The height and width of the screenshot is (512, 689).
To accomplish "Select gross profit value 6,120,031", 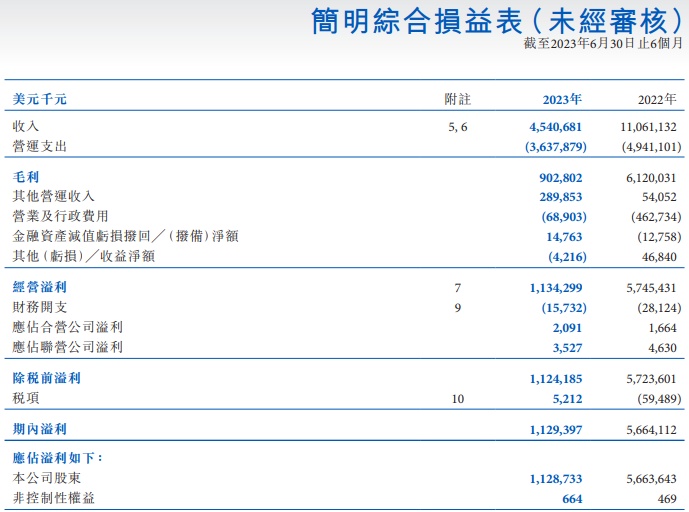I will pos(651,178).
